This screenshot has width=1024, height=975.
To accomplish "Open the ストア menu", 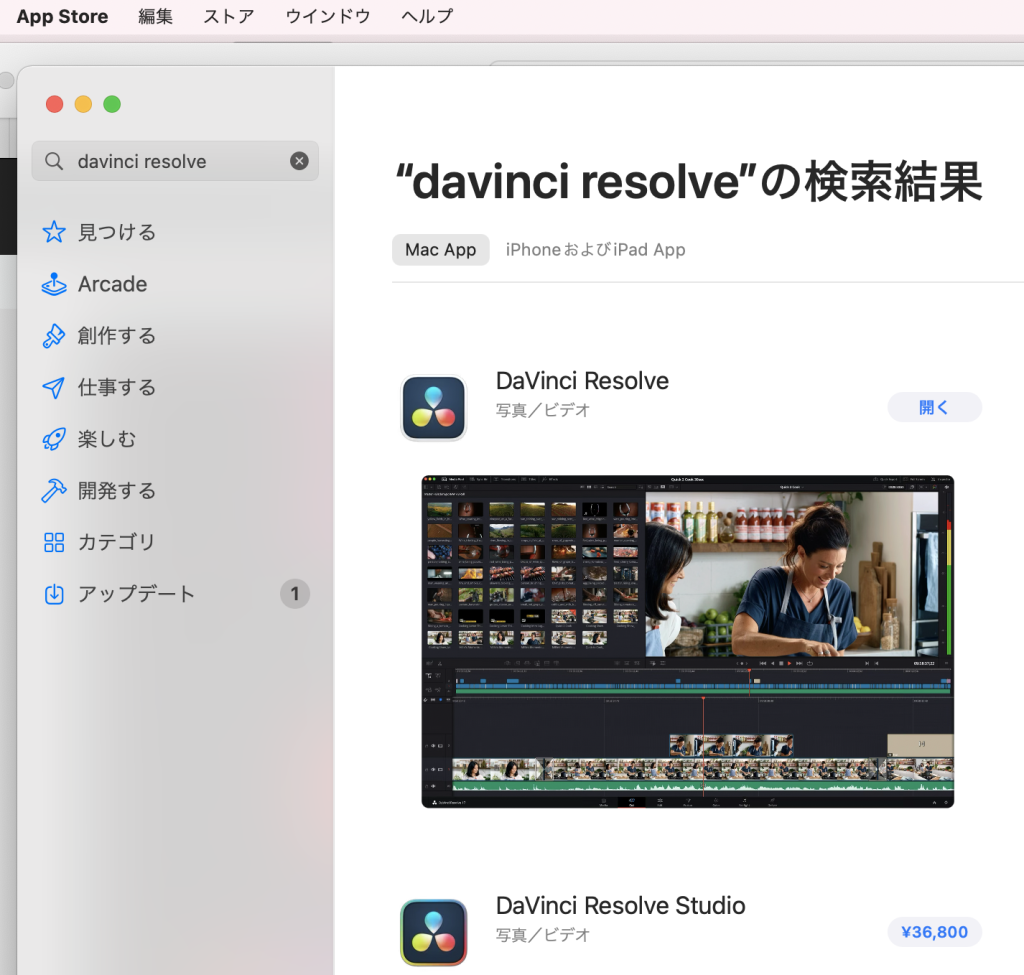I will [x=228, y=16].
